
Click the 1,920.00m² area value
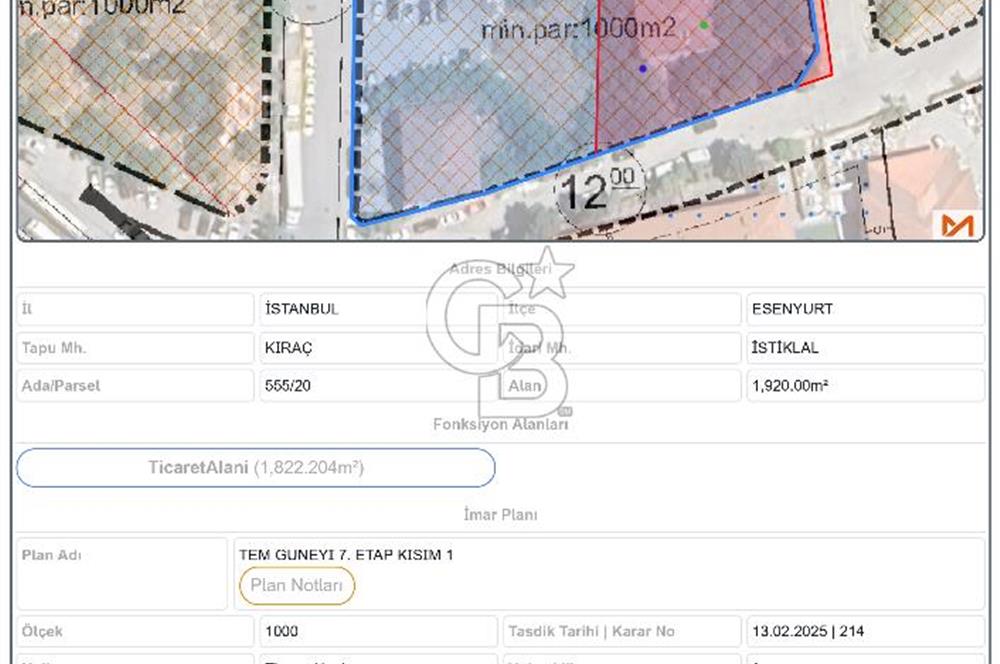pos(789,385)
